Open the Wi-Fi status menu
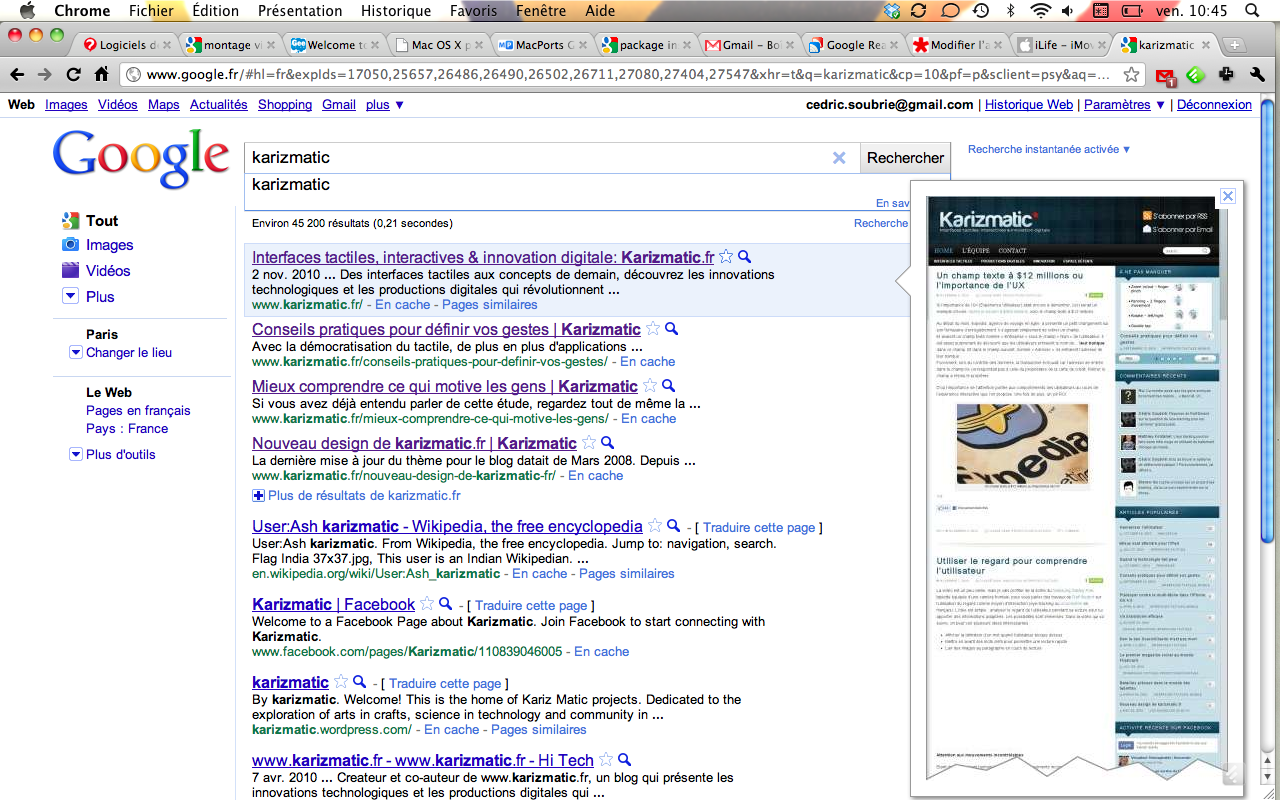This screenshot has height=800, width=1280. coord(1041,11)
